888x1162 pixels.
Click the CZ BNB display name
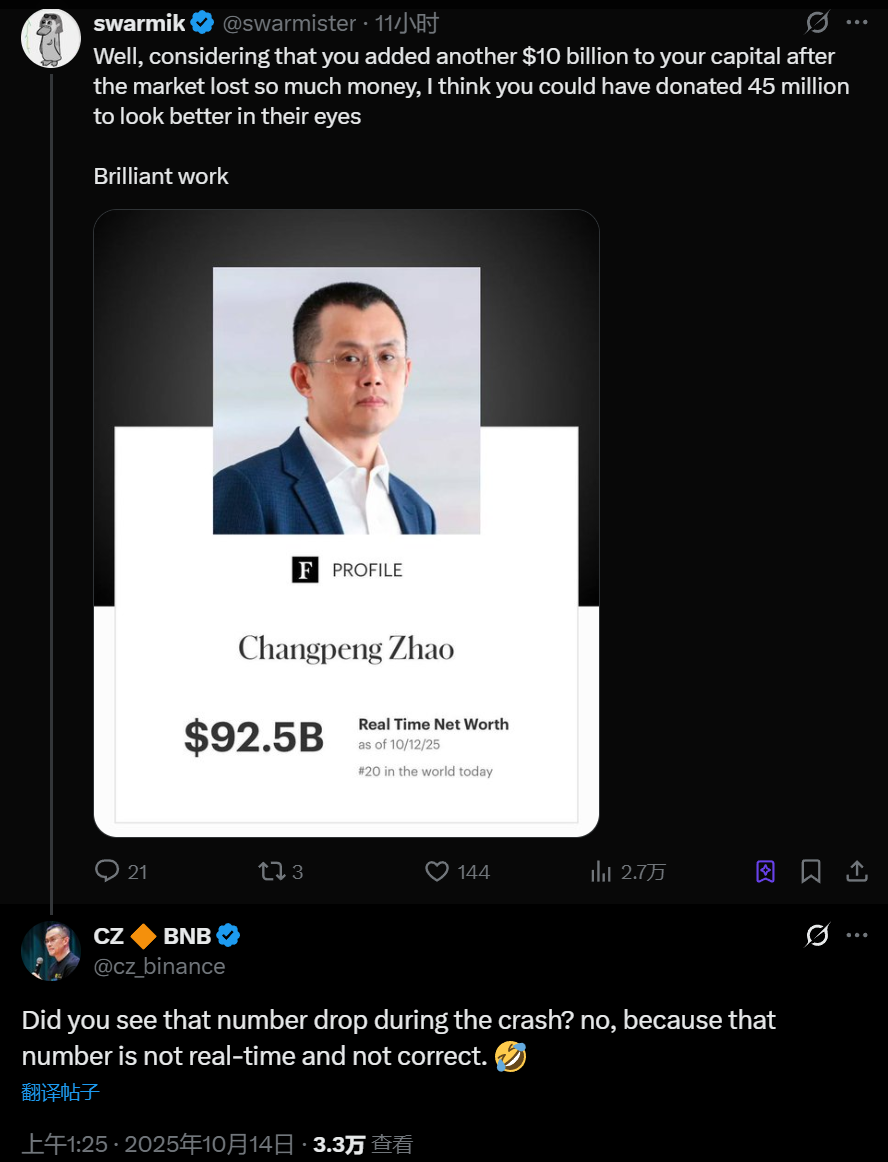click(x=152, y=936)
